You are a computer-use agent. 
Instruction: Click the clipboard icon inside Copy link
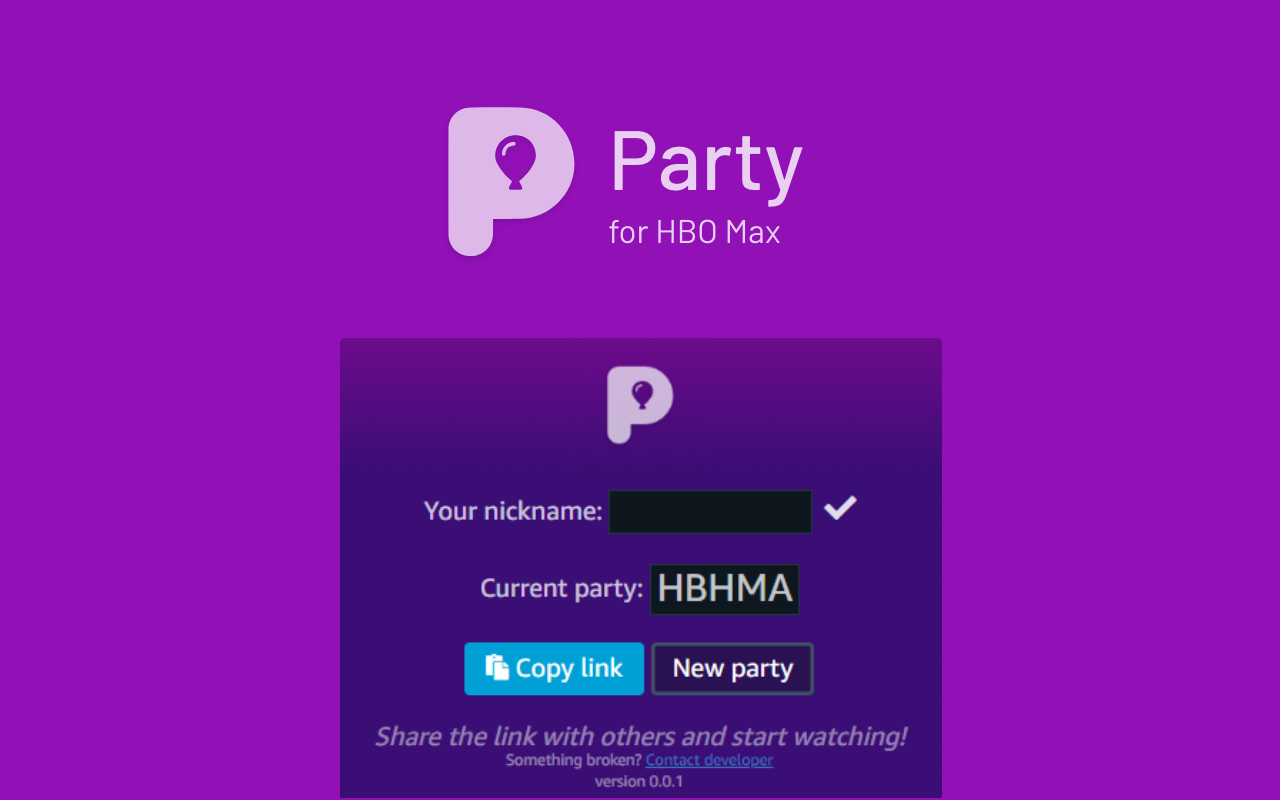(x=497, y=668)
